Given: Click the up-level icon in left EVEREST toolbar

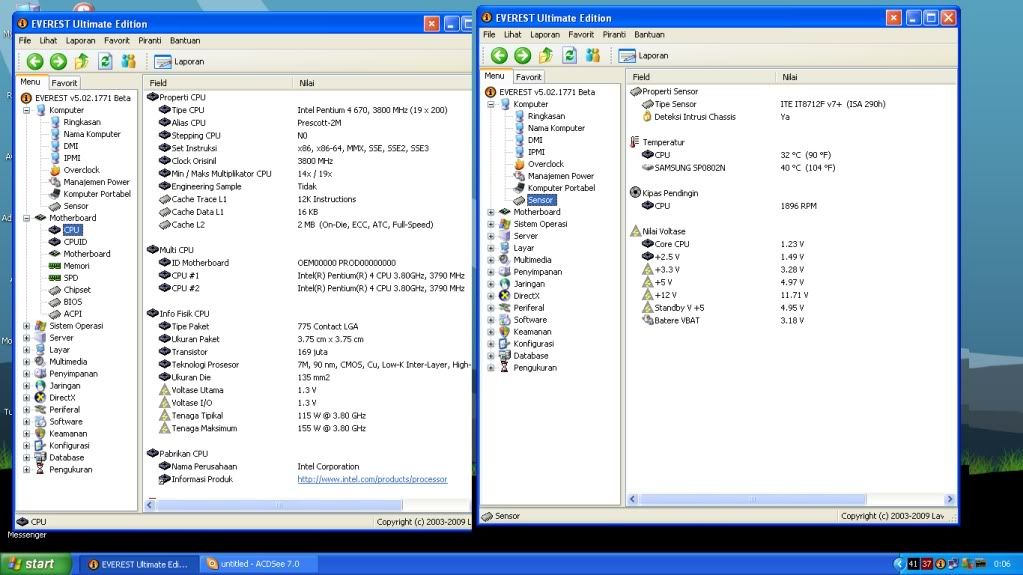Looking at the screenshot, I should 82,61.
